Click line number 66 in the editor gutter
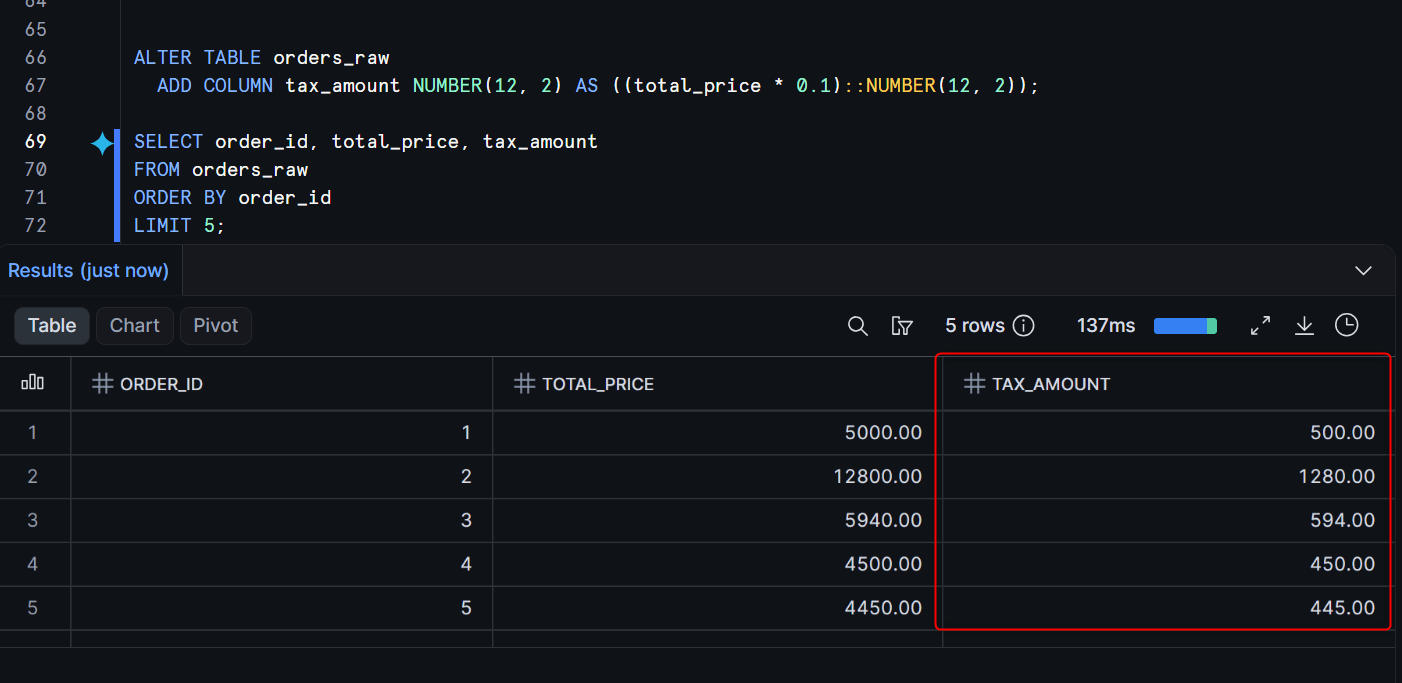Screen dimensions: 1402x683 (35, 58)
